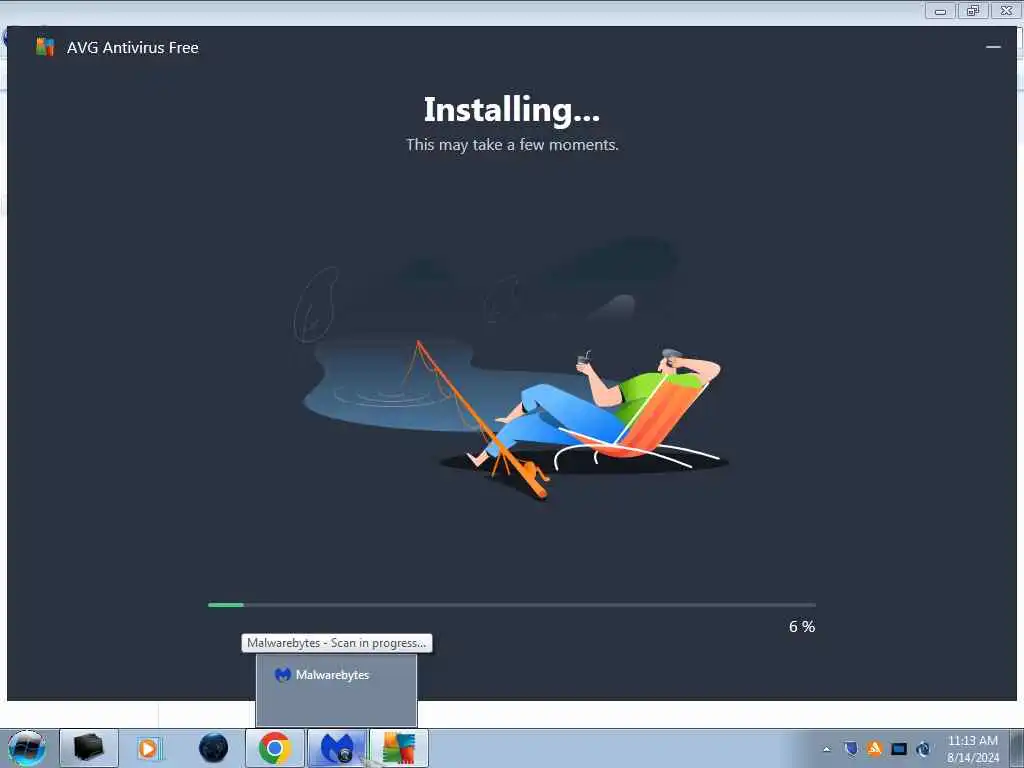Click the 6 % progress value
This screenshot has height=768, width=1024.
(x=801, y=627)
